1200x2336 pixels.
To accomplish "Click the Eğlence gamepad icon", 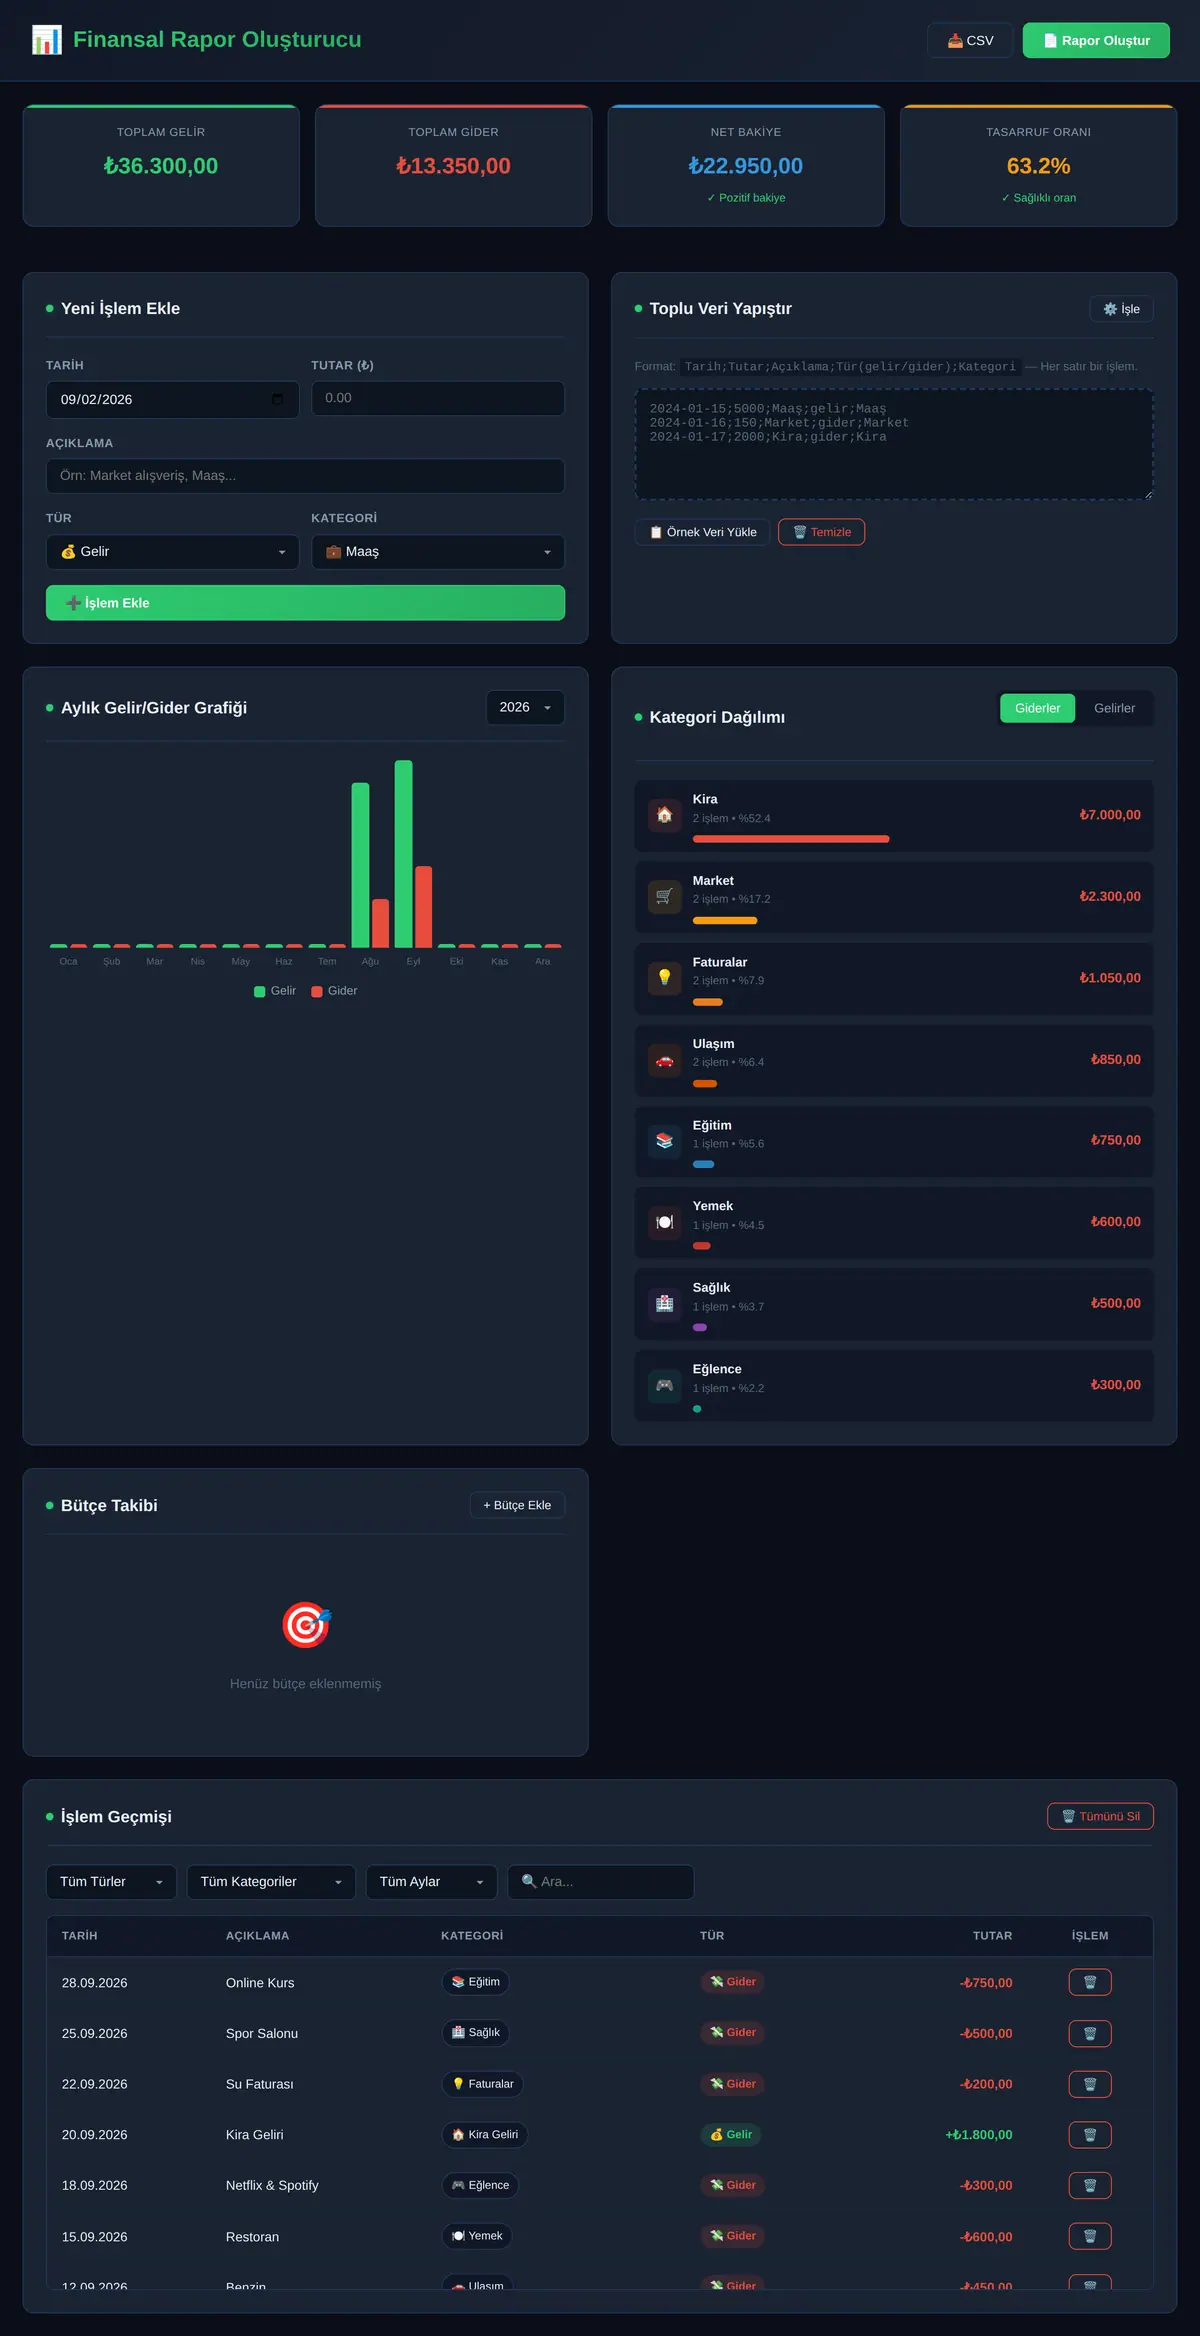I will pyautogui.click(x=664, y=1385).
